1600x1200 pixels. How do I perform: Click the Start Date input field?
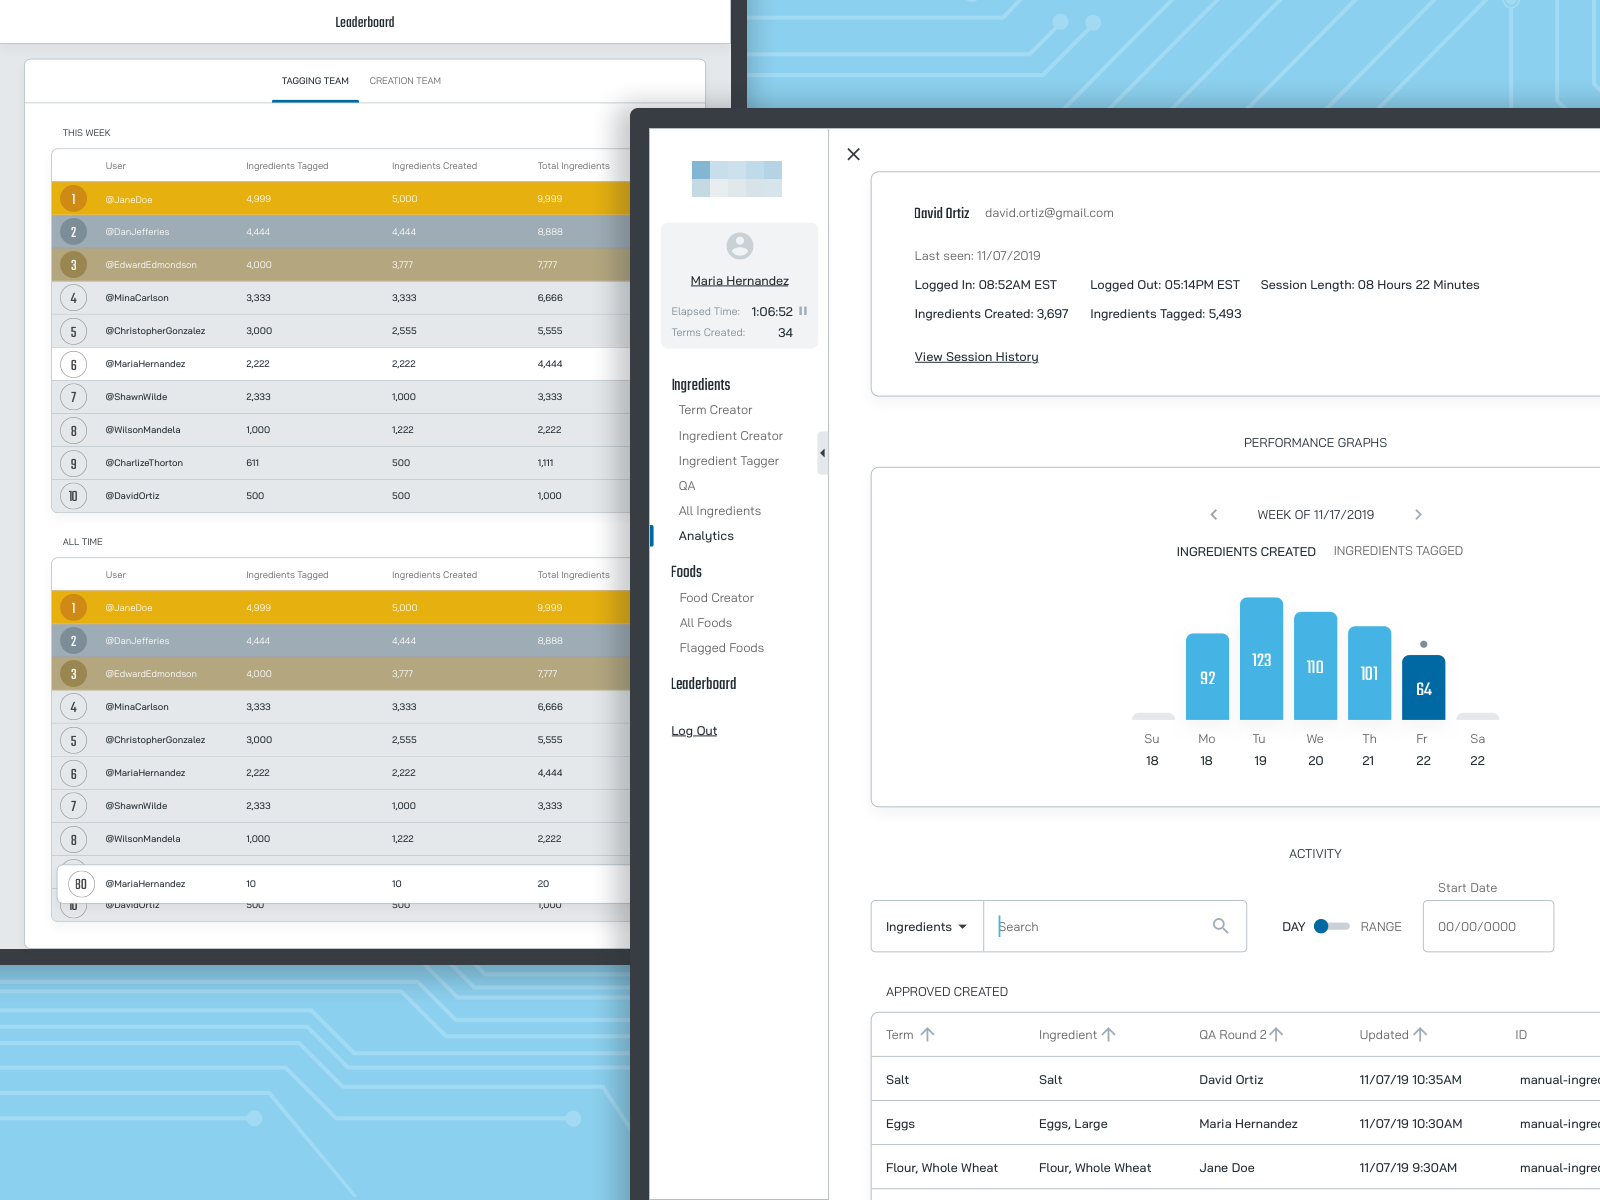pos(1488,926)
